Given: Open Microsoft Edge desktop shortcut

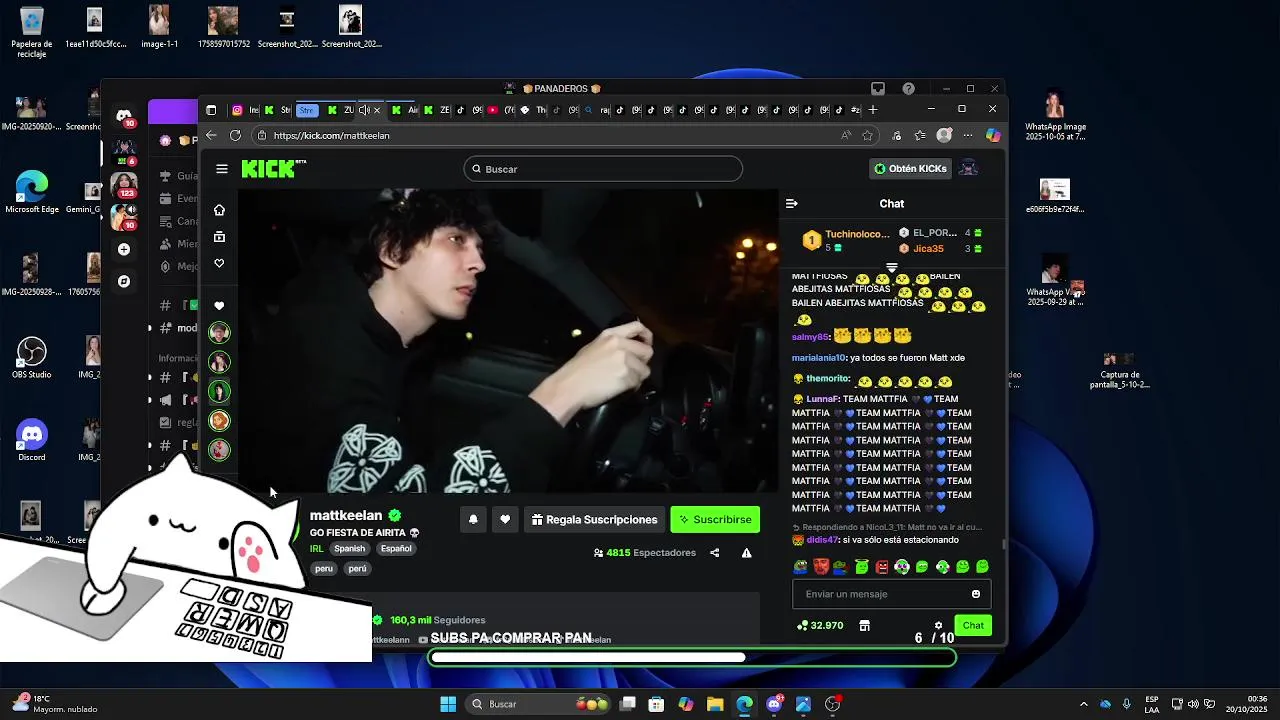Looking at the screenshot, I should [x=32, y=192].
